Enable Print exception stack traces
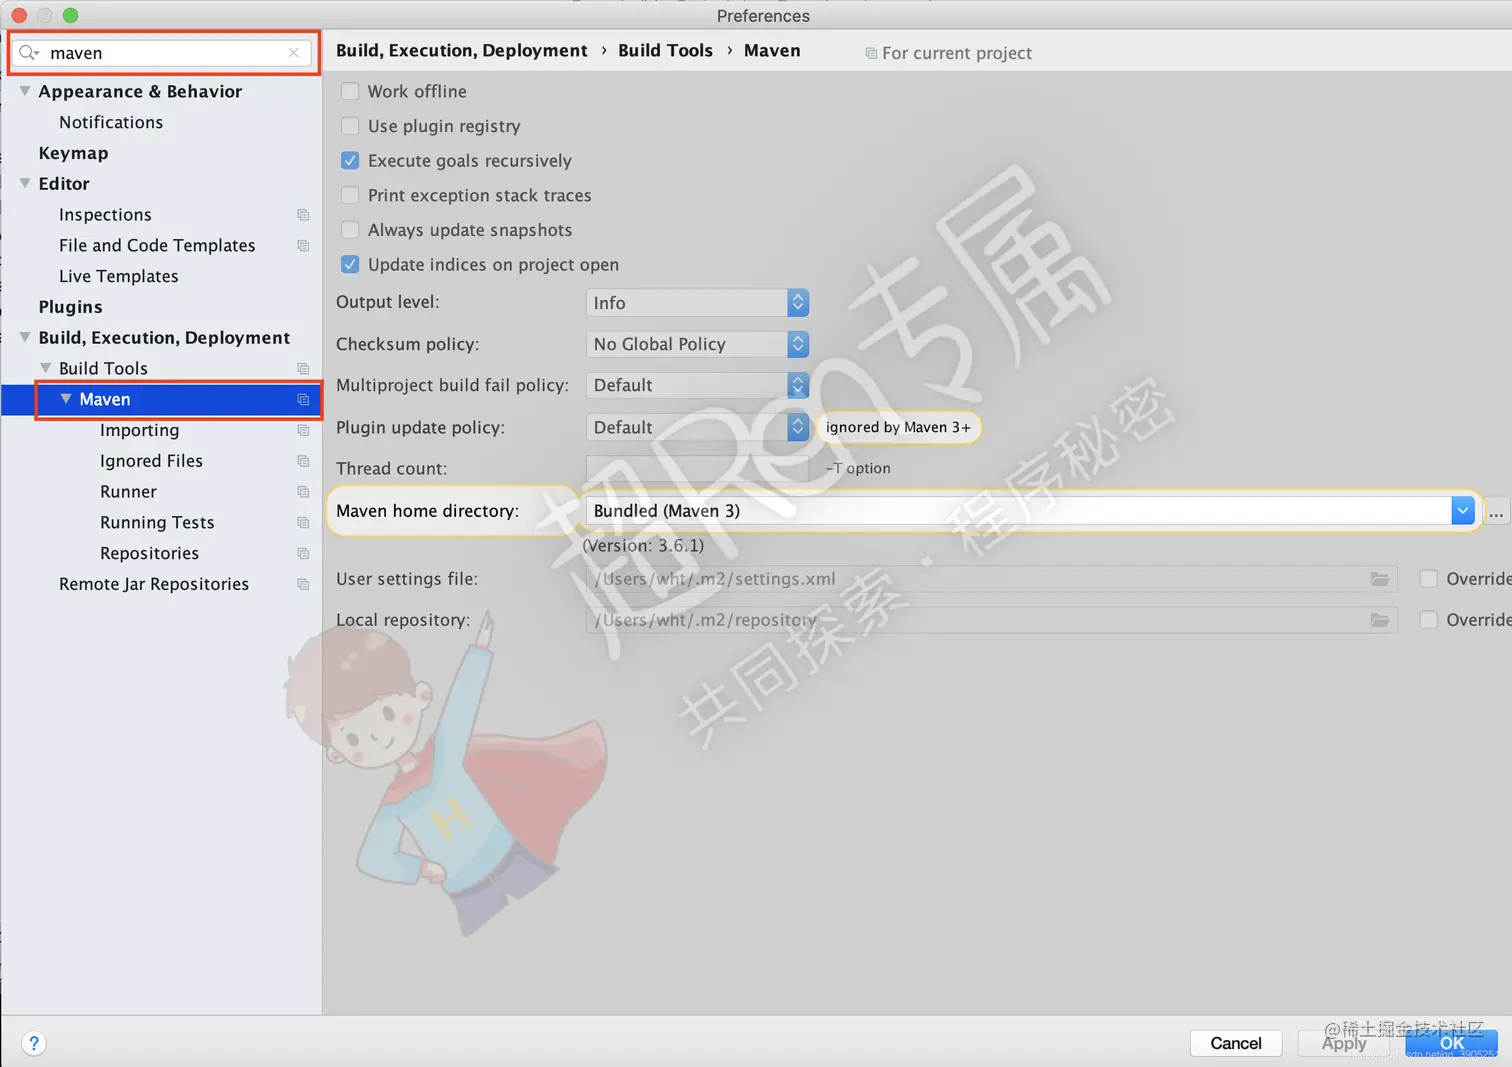This screenshot has height=1067, width=1512. click(350, 195)
